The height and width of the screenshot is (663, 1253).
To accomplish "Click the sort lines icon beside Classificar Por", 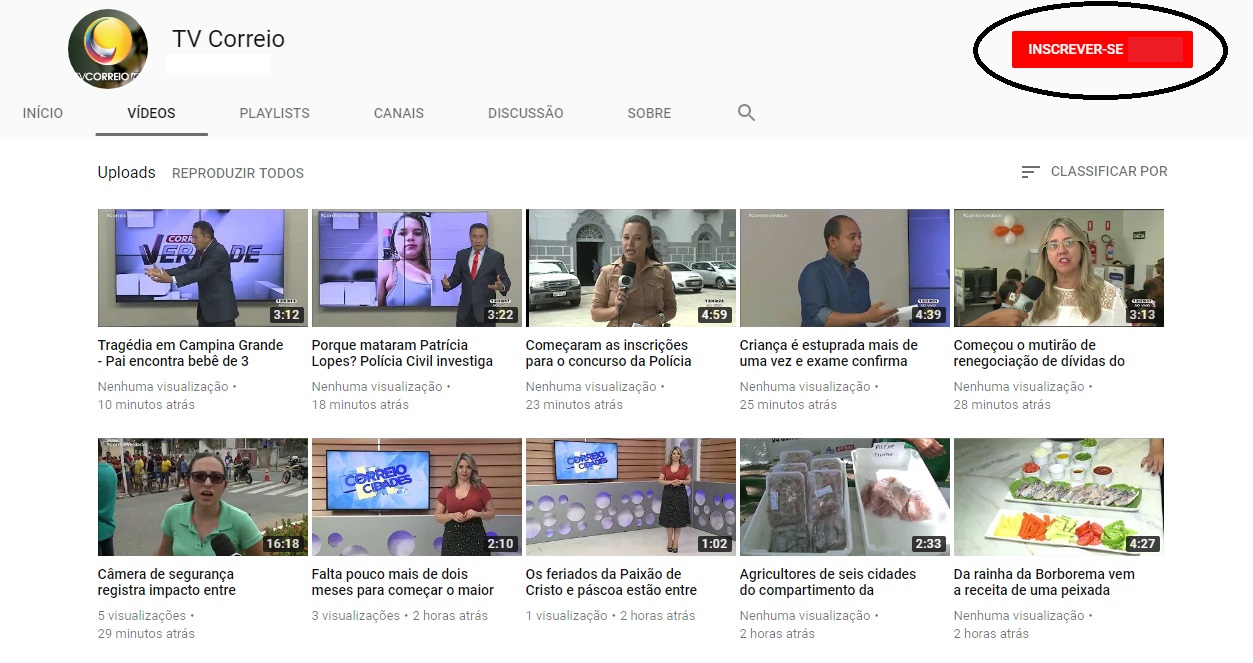I will 1030,172.
